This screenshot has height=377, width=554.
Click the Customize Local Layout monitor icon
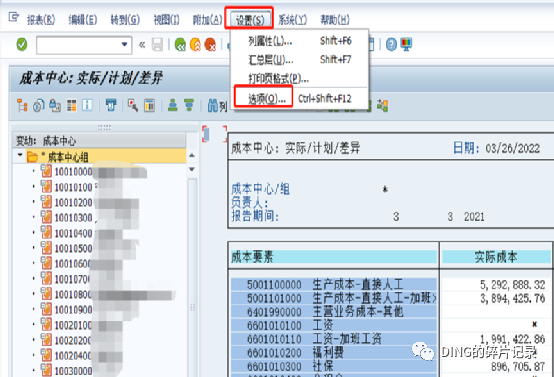(x=406, y=44)
